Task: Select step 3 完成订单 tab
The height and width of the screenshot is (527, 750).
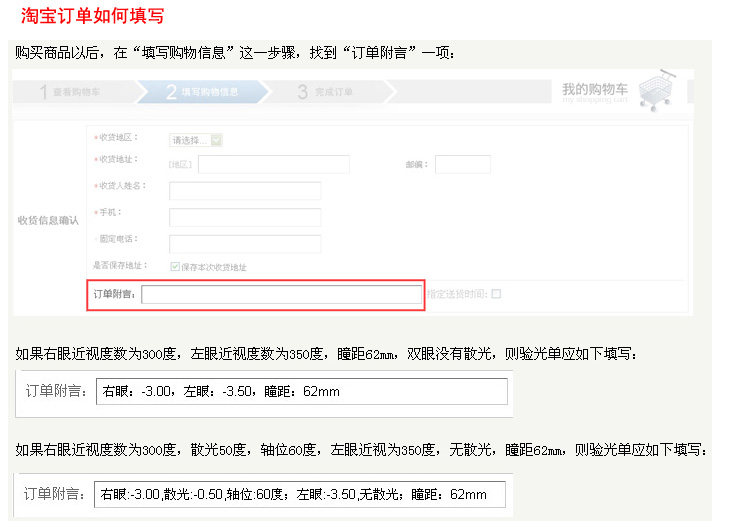Action: [330, 91]
